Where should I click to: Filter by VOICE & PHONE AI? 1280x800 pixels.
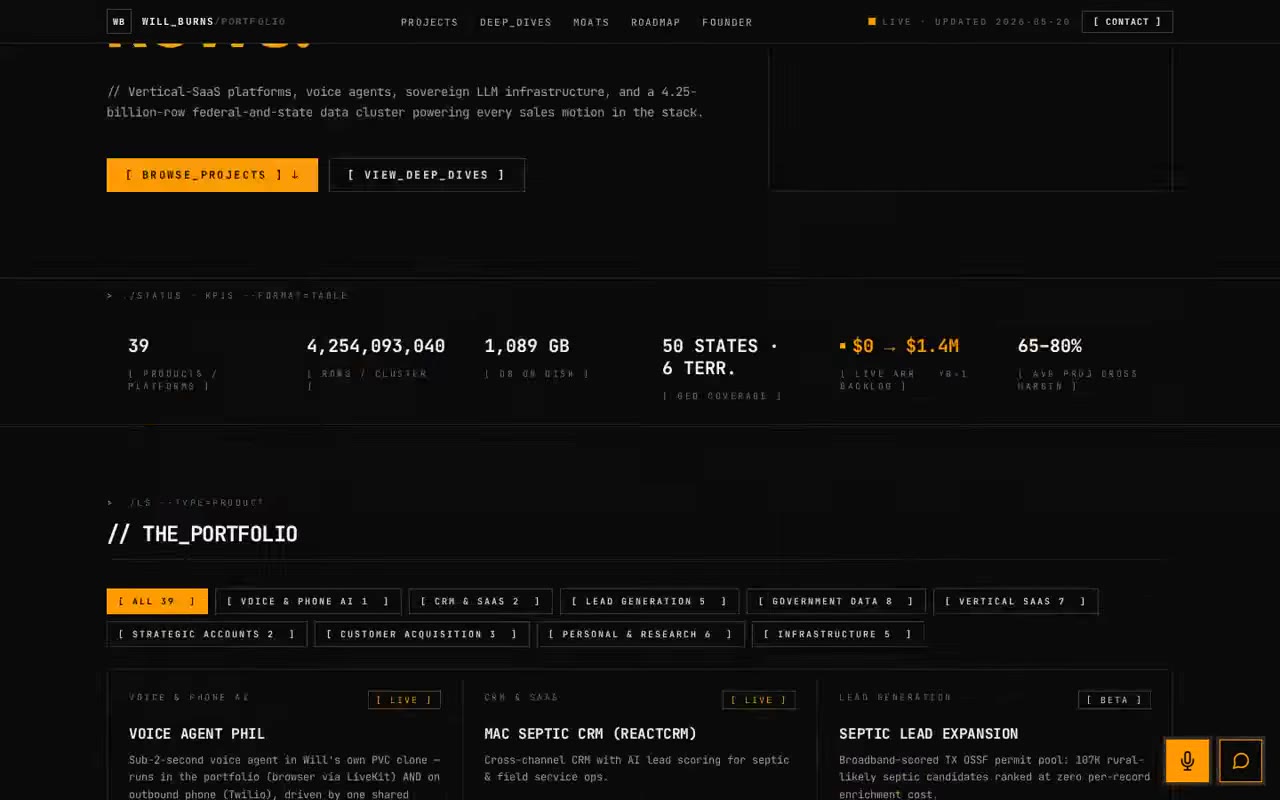pos(308,601)
